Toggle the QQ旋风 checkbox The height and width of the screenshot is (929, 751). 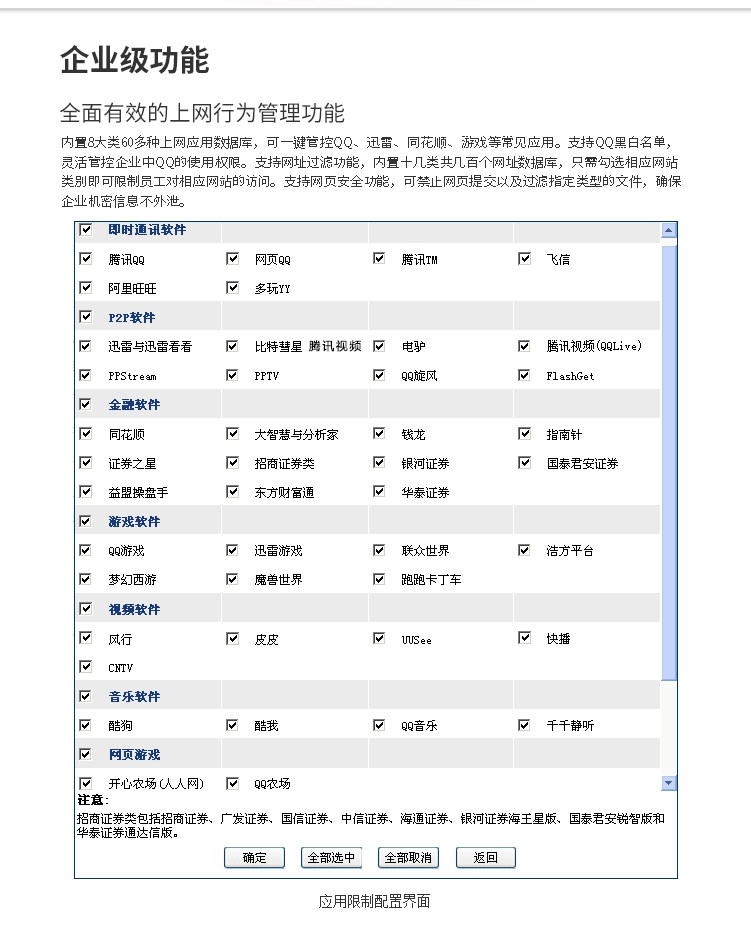379,375
